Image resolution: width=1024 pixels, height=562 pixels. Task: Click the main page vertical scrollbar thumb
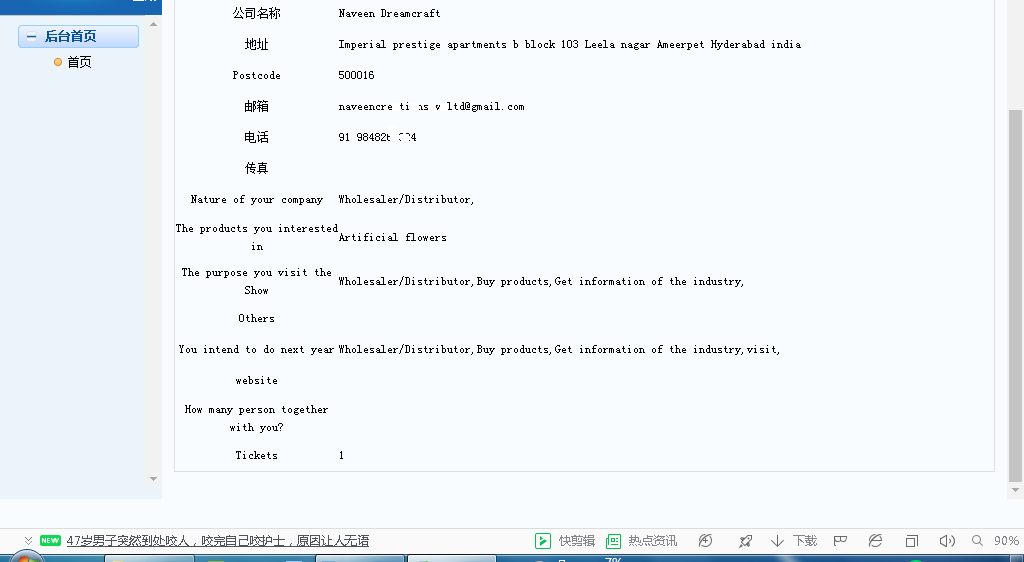click(1015, 296)
